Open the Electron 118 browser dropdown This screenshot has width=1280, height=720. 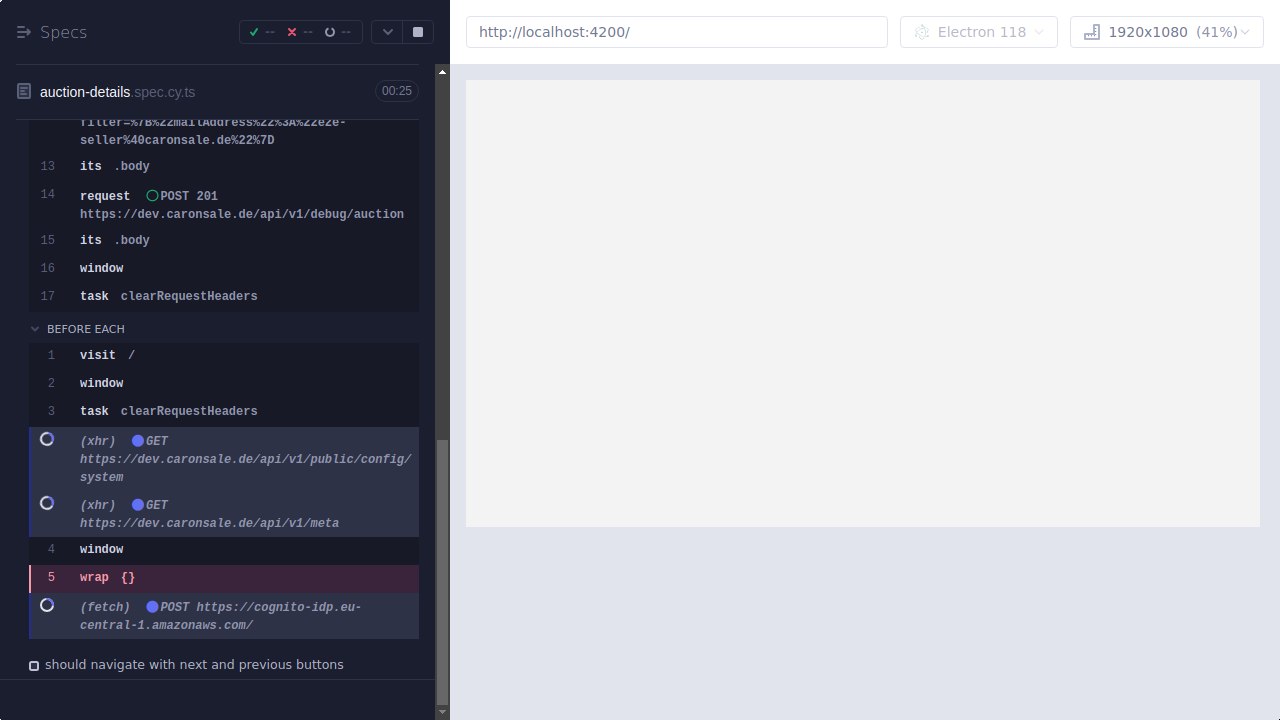[978, 31]
